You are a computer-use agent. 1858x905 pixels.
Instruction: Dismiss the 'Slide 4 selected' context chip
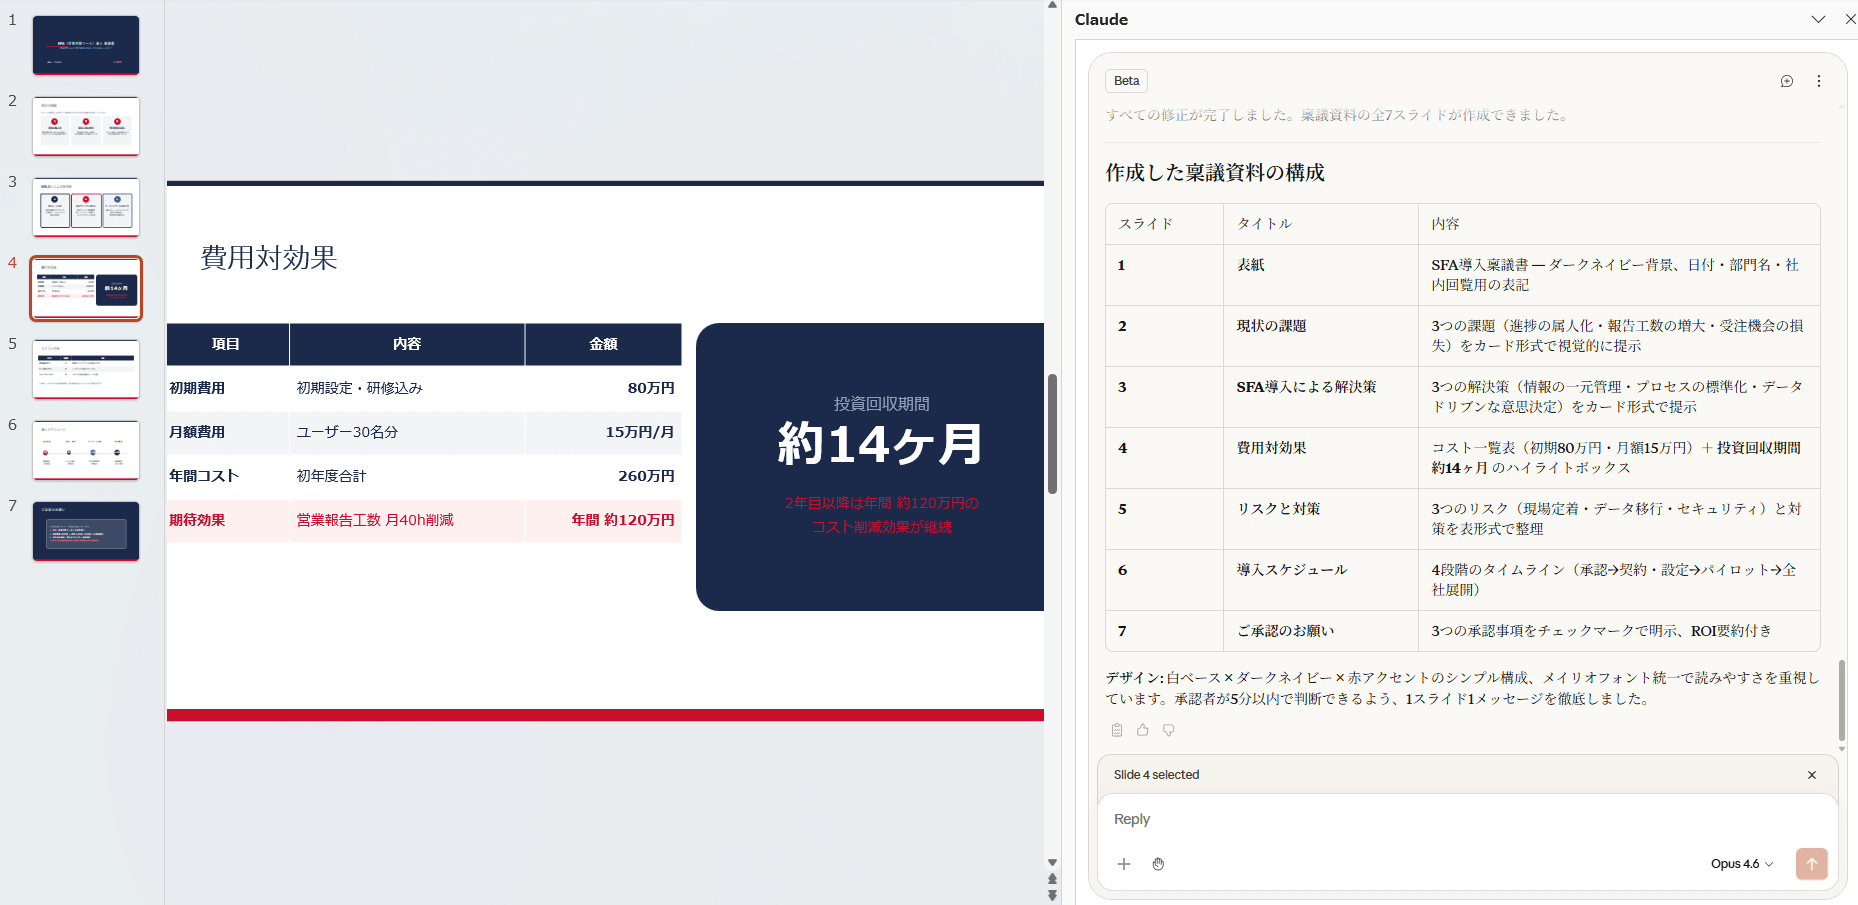coord(1811,775)
